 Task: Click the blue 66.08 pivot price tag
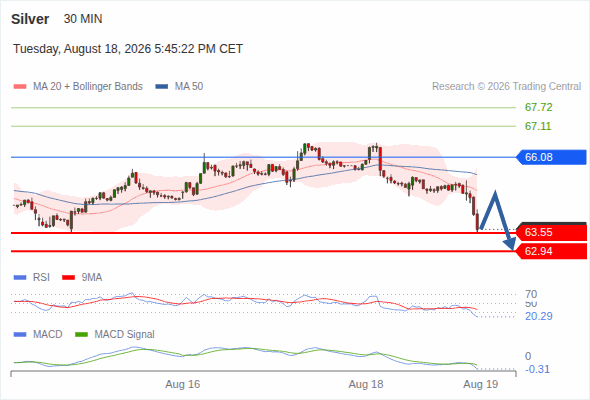(x=550, y=157)
